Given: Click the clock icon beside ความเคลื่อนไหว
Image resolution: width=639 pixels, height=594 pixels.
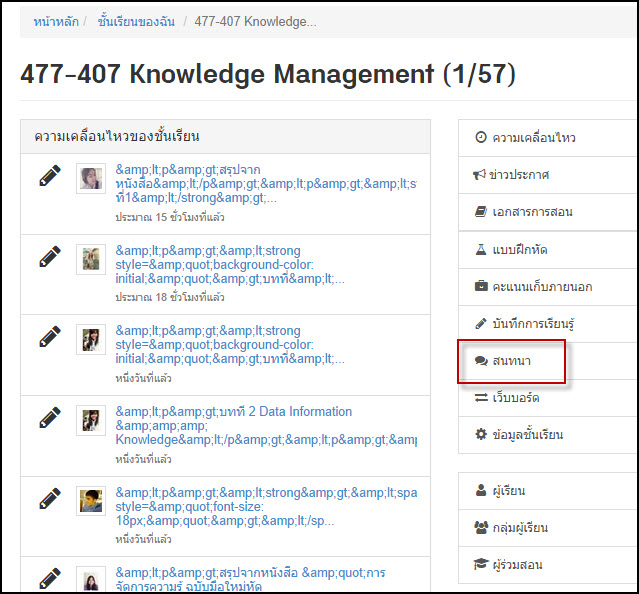Looking at the screenshot, I should (x=481, y=137).
